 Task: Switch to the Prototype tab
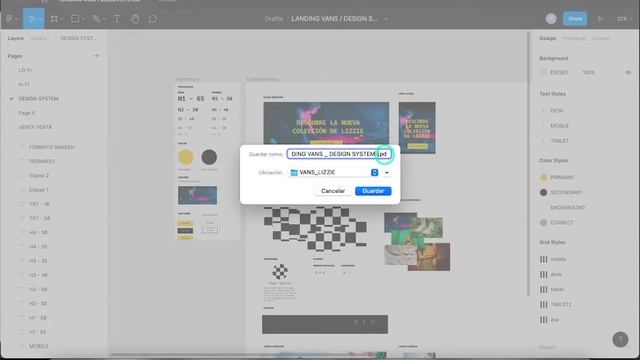click(574, 38)
